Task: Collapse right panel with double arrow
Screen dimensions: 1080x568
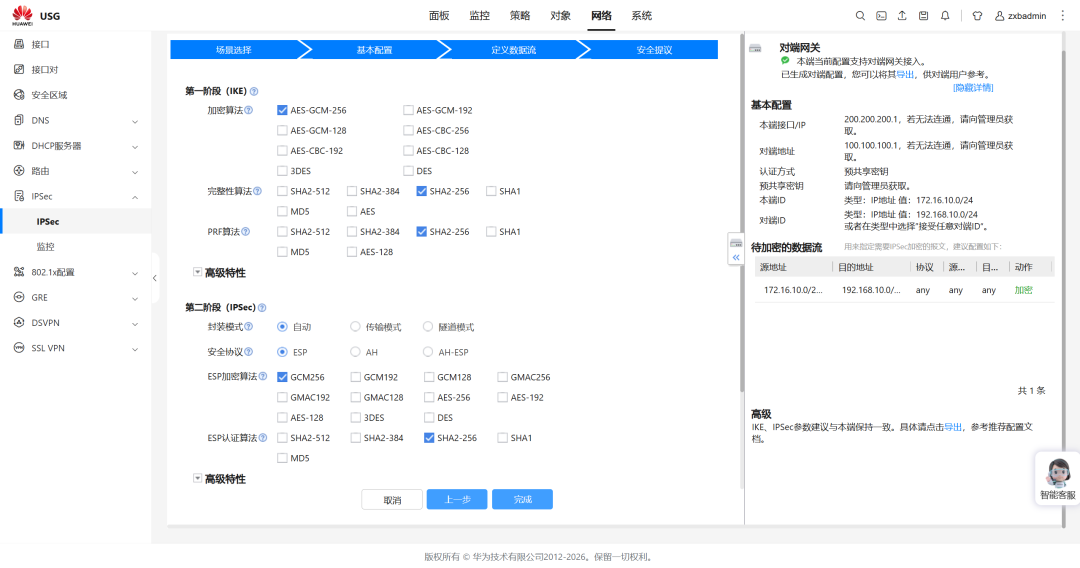Action: pyautogui.click(x=736, y=257)
